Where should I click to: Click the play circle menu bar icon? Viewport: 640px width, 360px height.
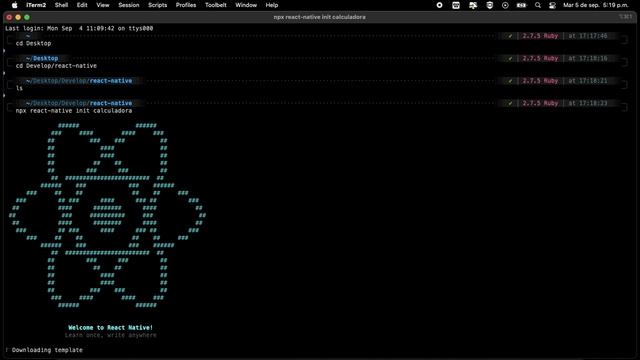(x=505, y=5)
